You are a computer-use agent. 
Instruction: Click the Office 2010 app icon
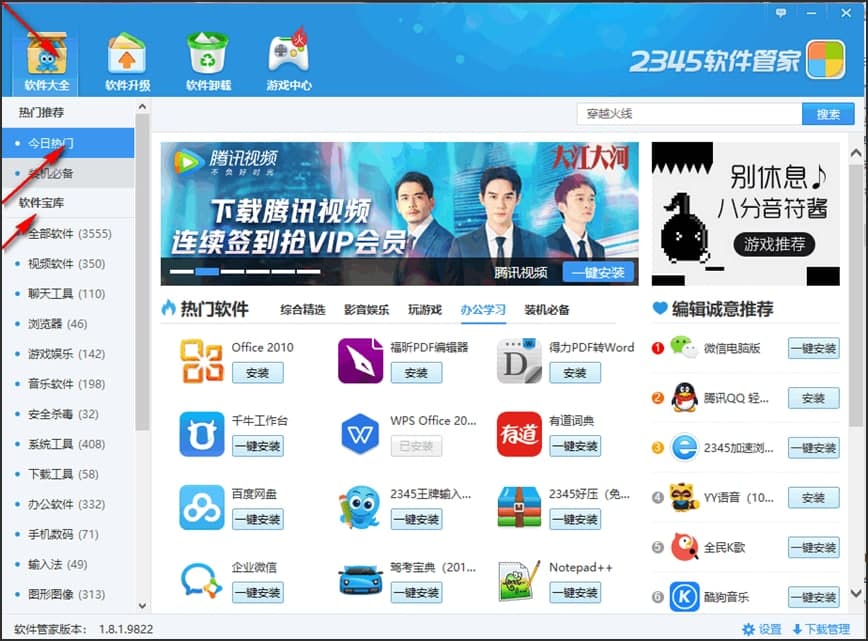click(x=202, y=361)
